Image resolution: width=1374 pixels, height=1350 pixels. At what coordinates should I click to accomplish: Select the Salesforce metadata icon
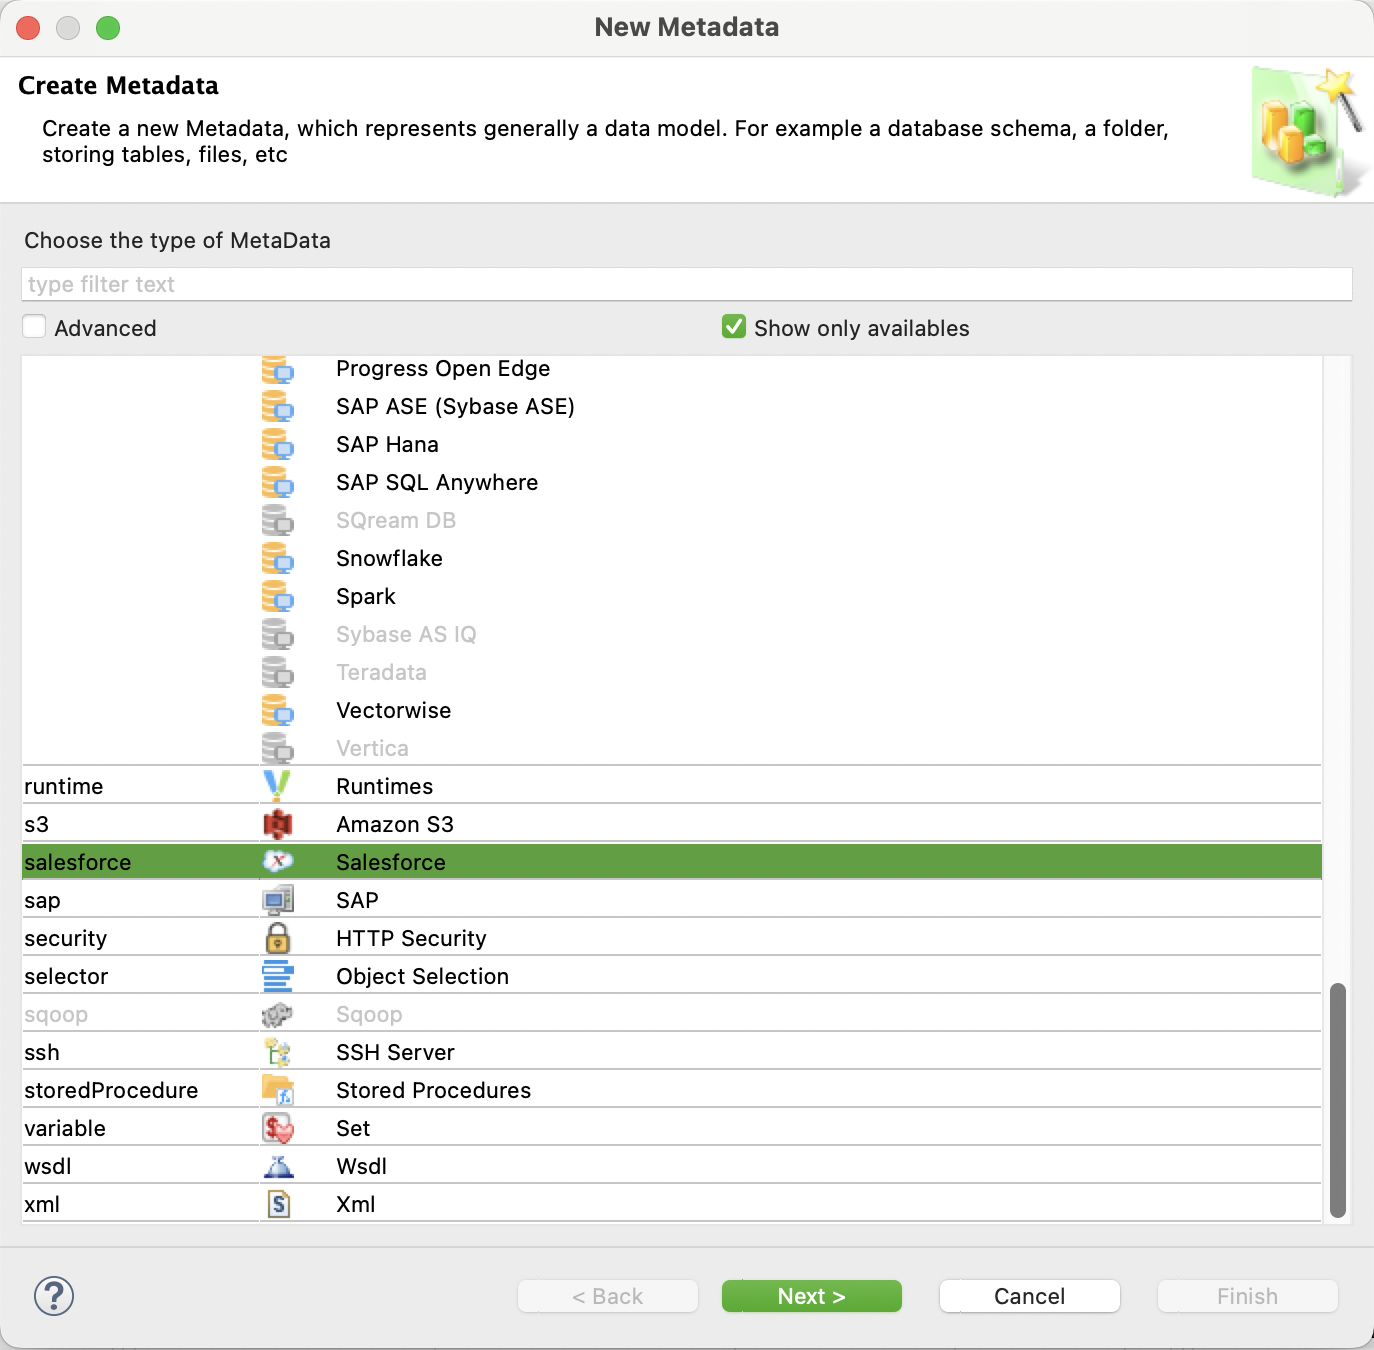[x=278, y=861]
